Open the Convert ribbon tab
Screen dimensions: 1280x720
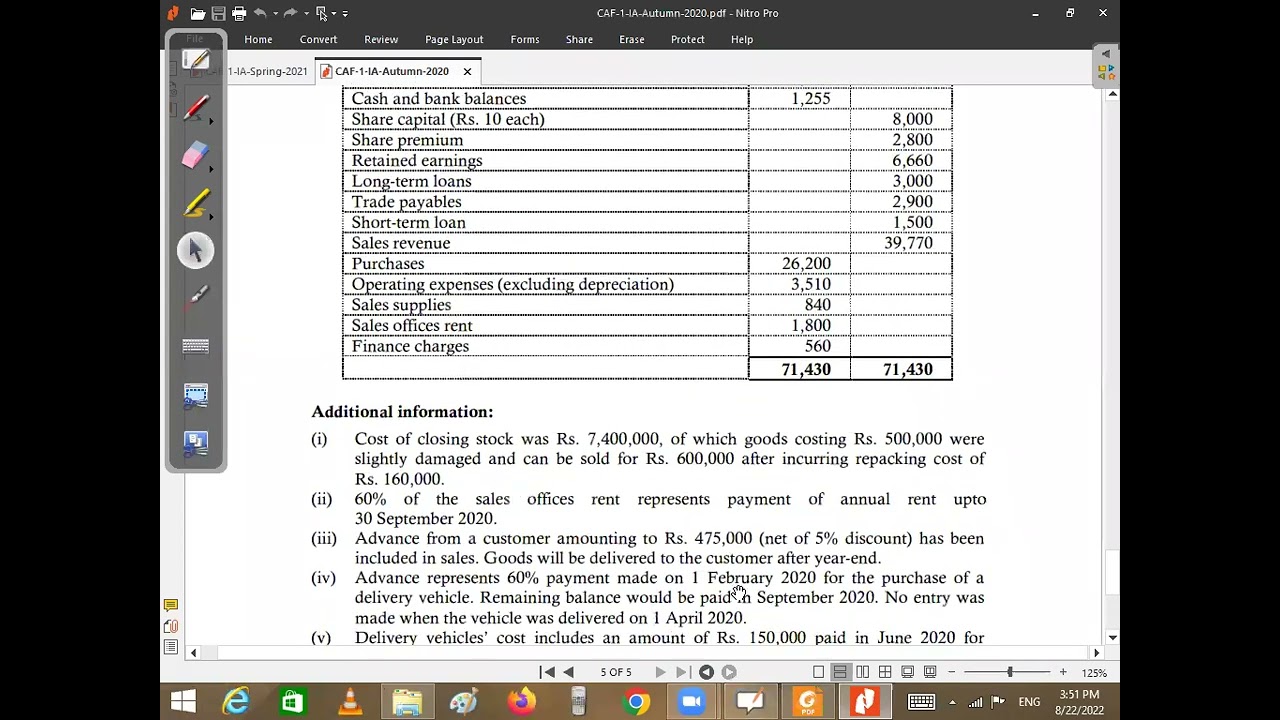[318, 39]
